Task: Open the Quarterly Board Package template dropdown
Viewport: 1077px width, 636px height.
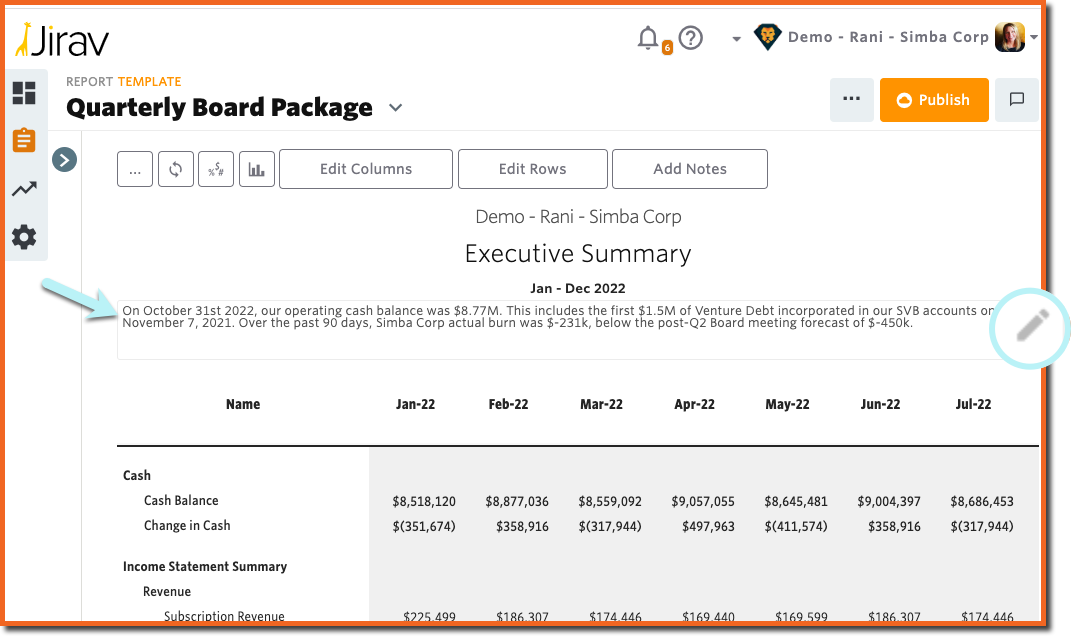Action: (x=396, y=108)
